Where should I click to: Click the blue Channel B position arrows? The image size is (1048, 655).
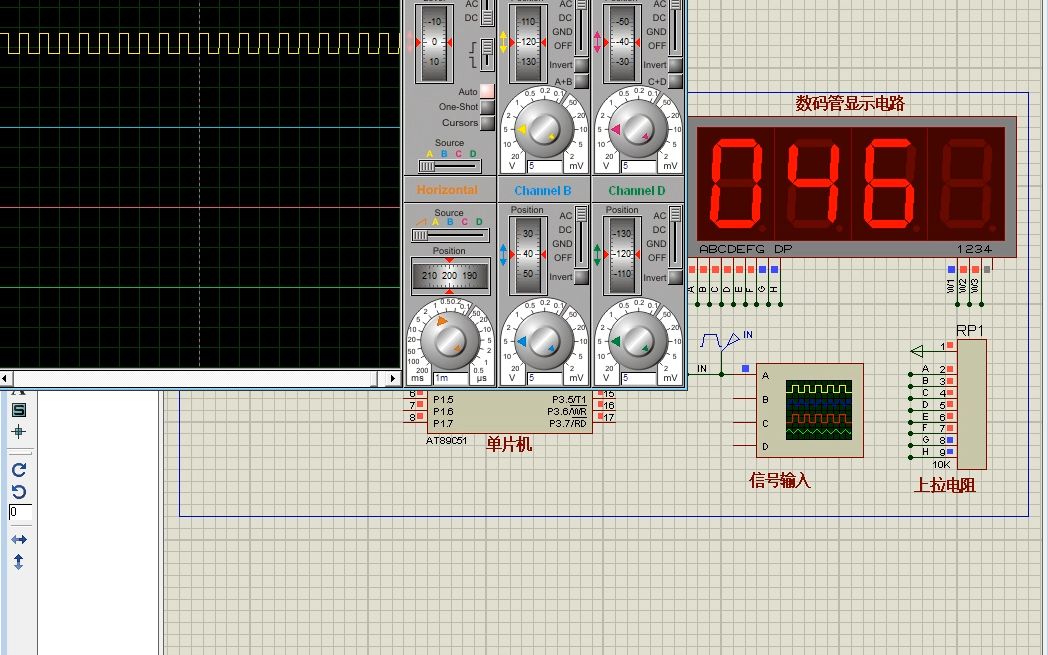click(x=504, y=255)
